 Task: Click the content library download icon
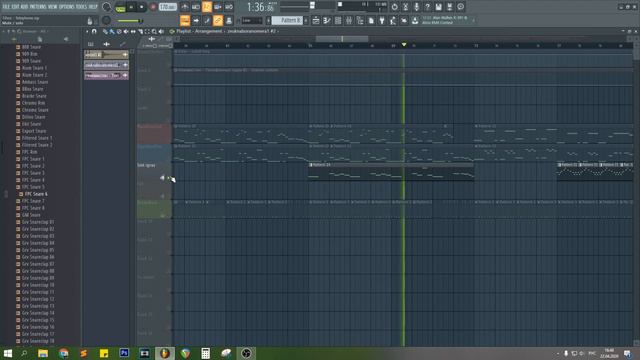click(415, 20)
